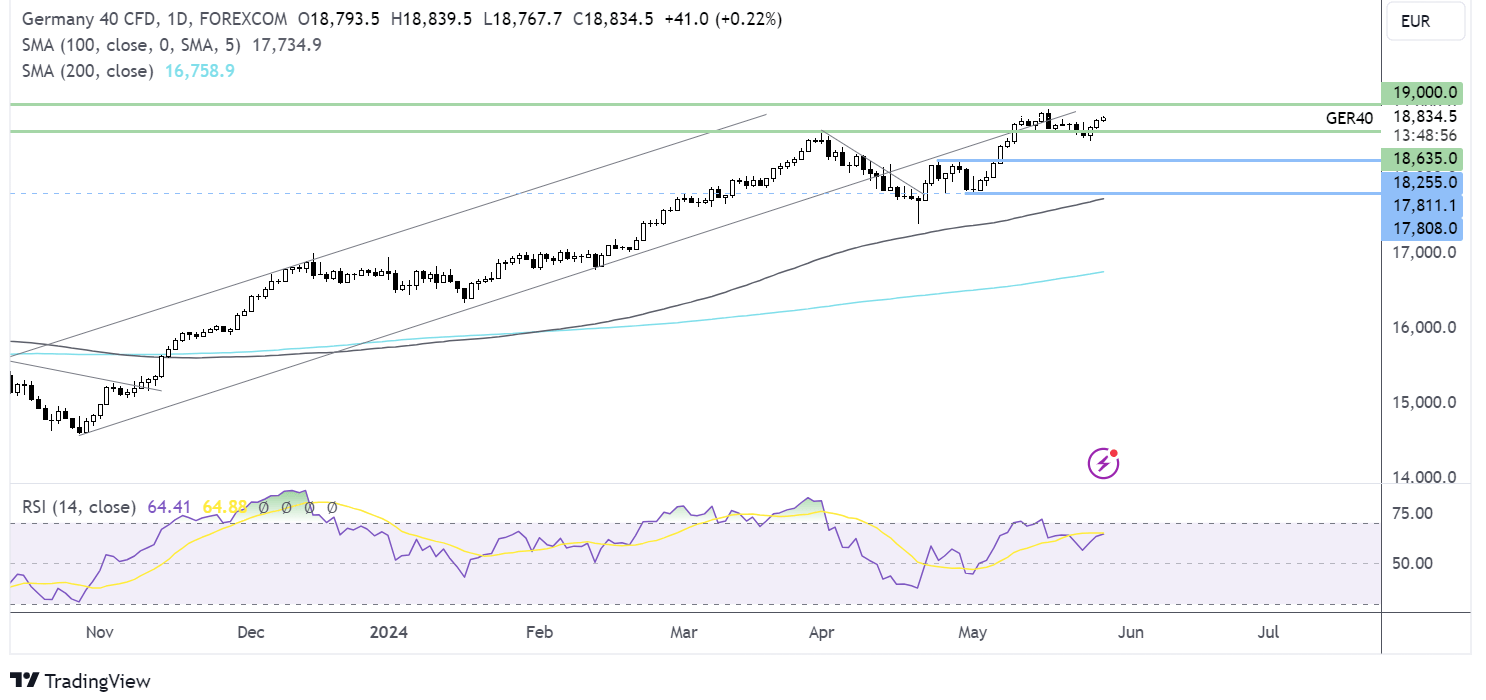
Task: Click the 14,000.0 price axis tick
Action: click(1424, 477)
